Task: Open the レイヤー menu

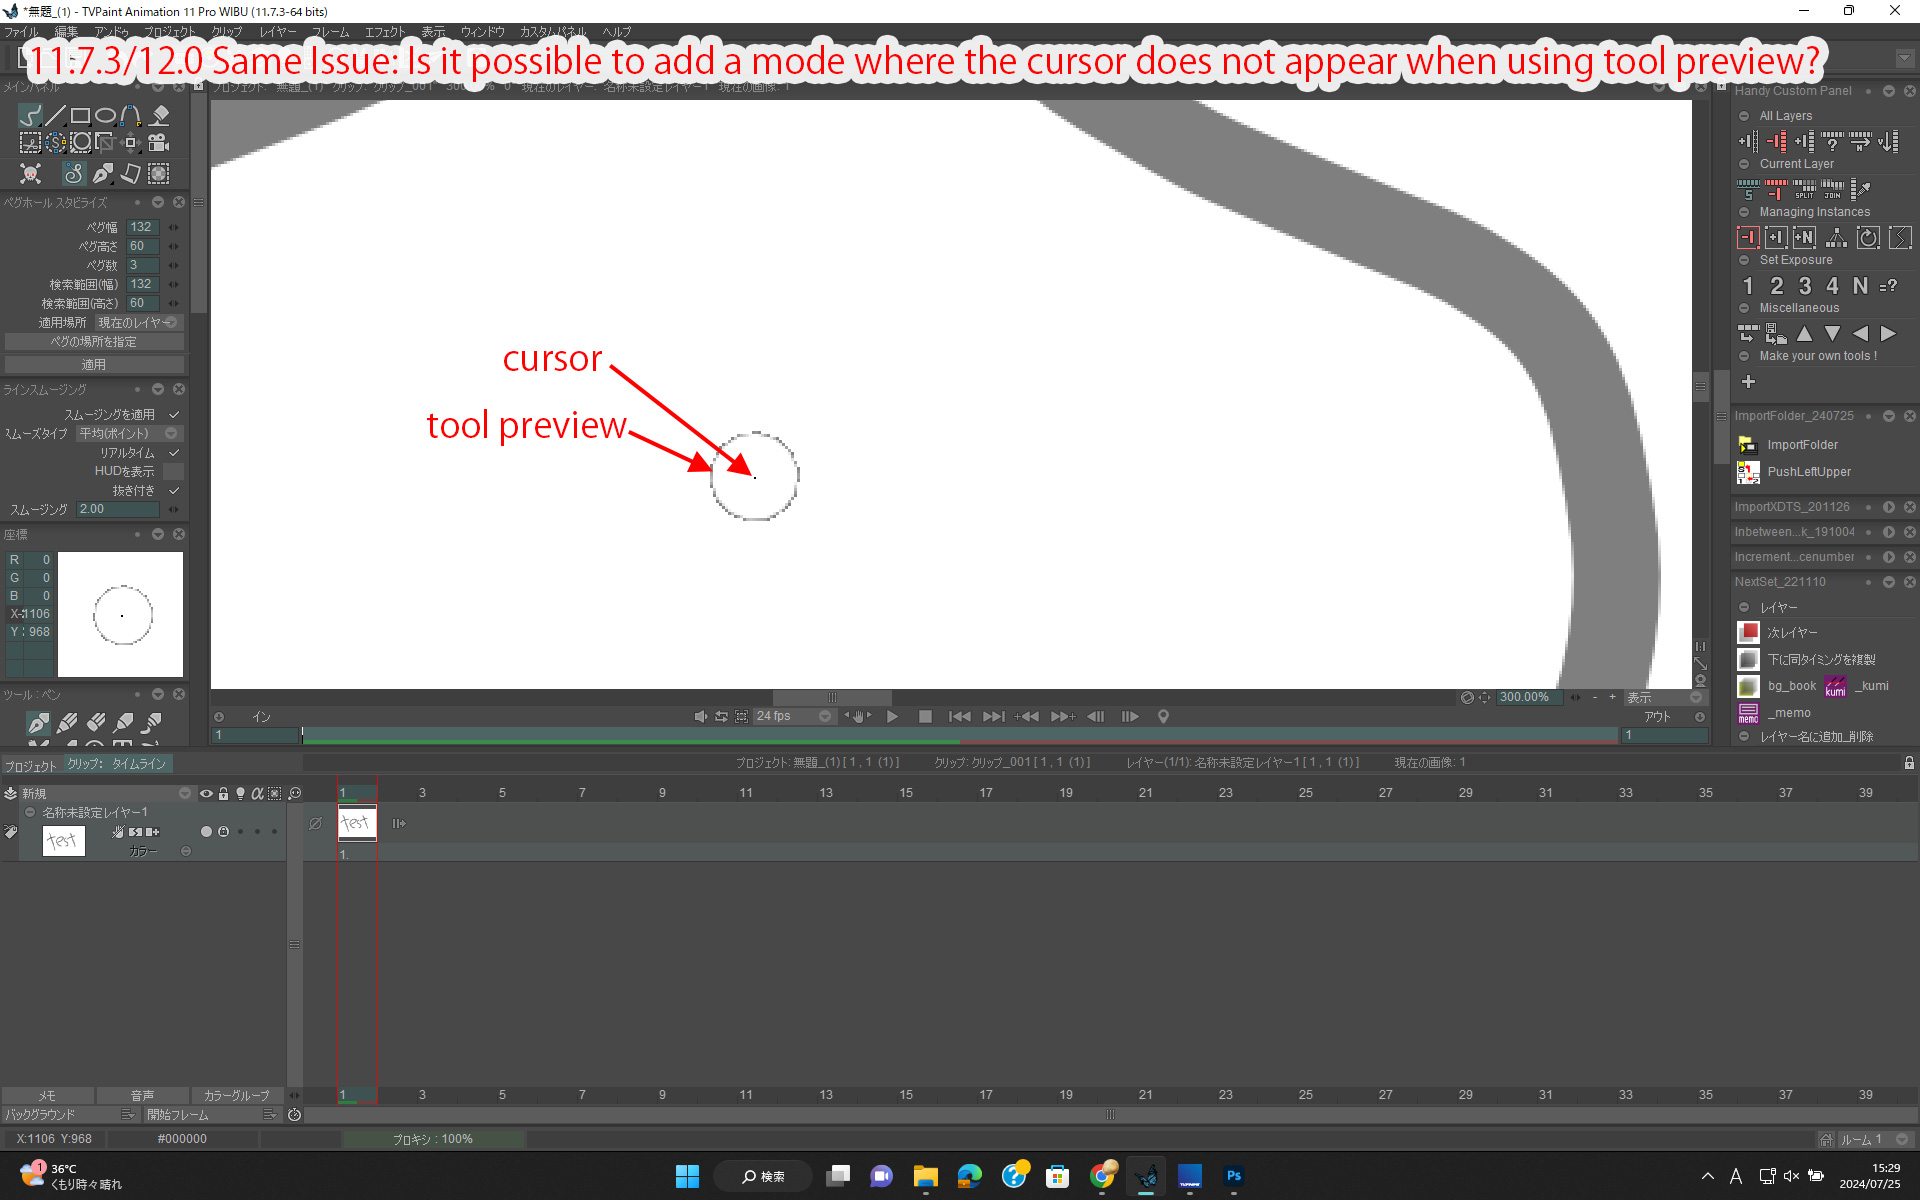Action: point(278,32)
